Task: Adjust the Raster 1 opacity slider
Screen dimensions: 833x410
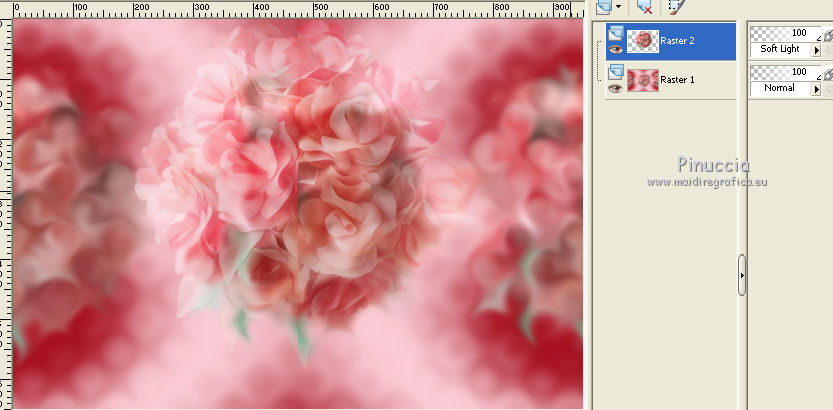Action: click(x=786, y=72)
